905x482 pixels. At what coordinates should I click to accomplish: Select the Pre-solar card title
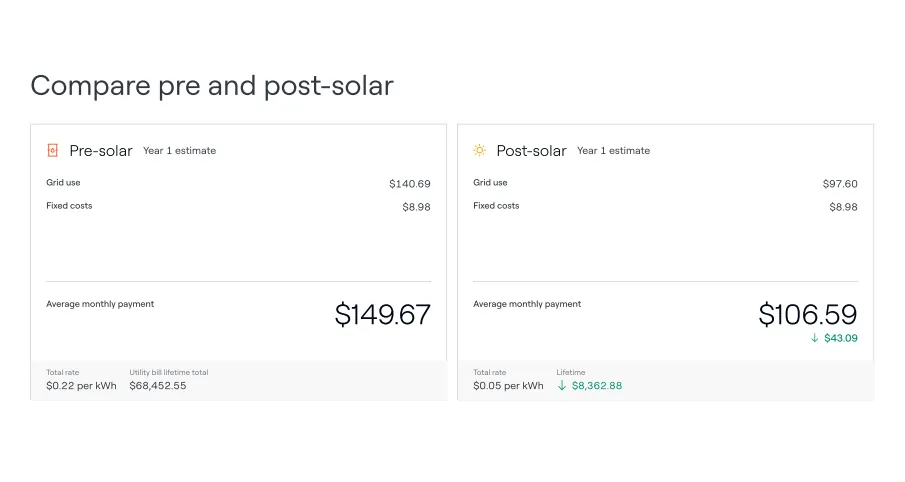100,151
